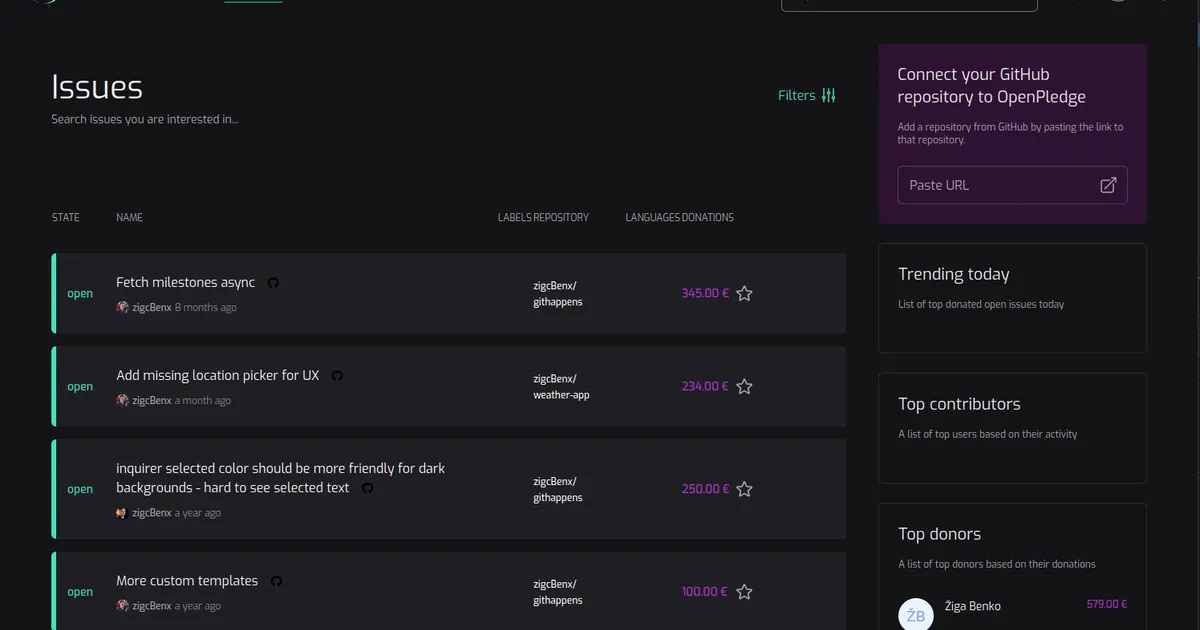
Task: Click GitHub icon next to "More custom templates"
Action: click(276, 581)
